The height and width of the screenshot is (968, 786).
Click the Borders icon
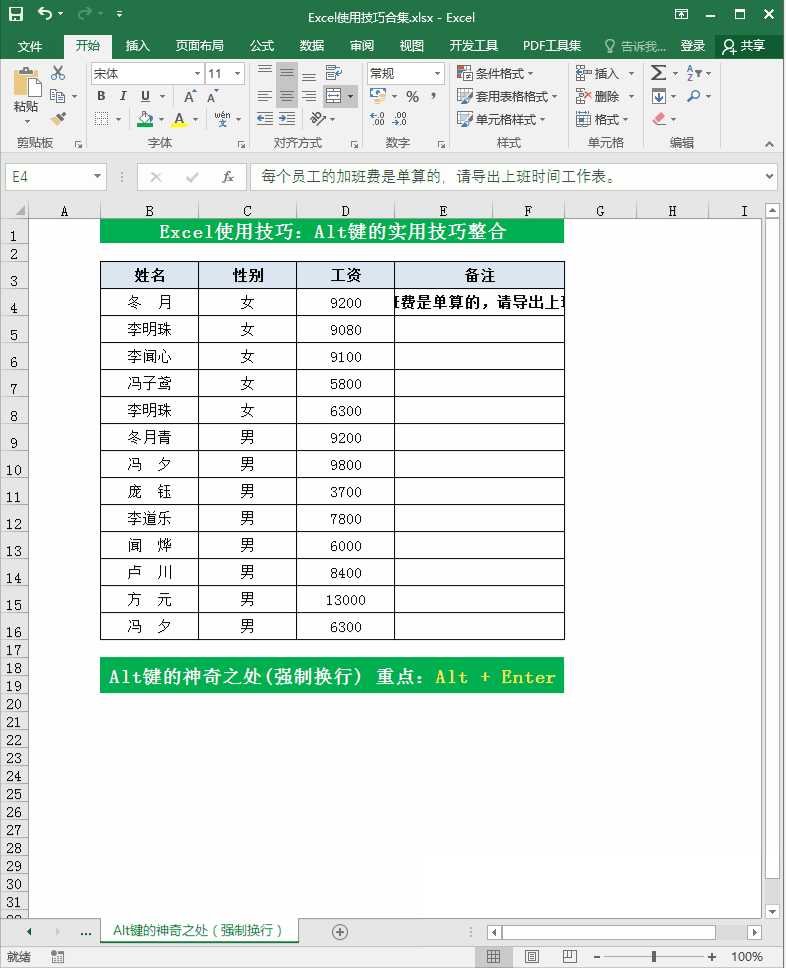pyautogui.click(x=101, y=119)
